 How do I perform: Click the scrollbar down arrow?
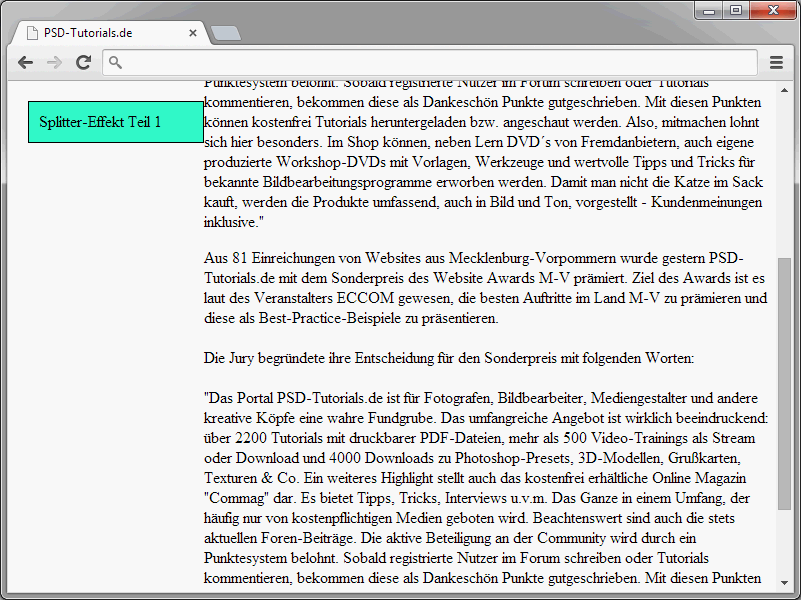(784, 582)
